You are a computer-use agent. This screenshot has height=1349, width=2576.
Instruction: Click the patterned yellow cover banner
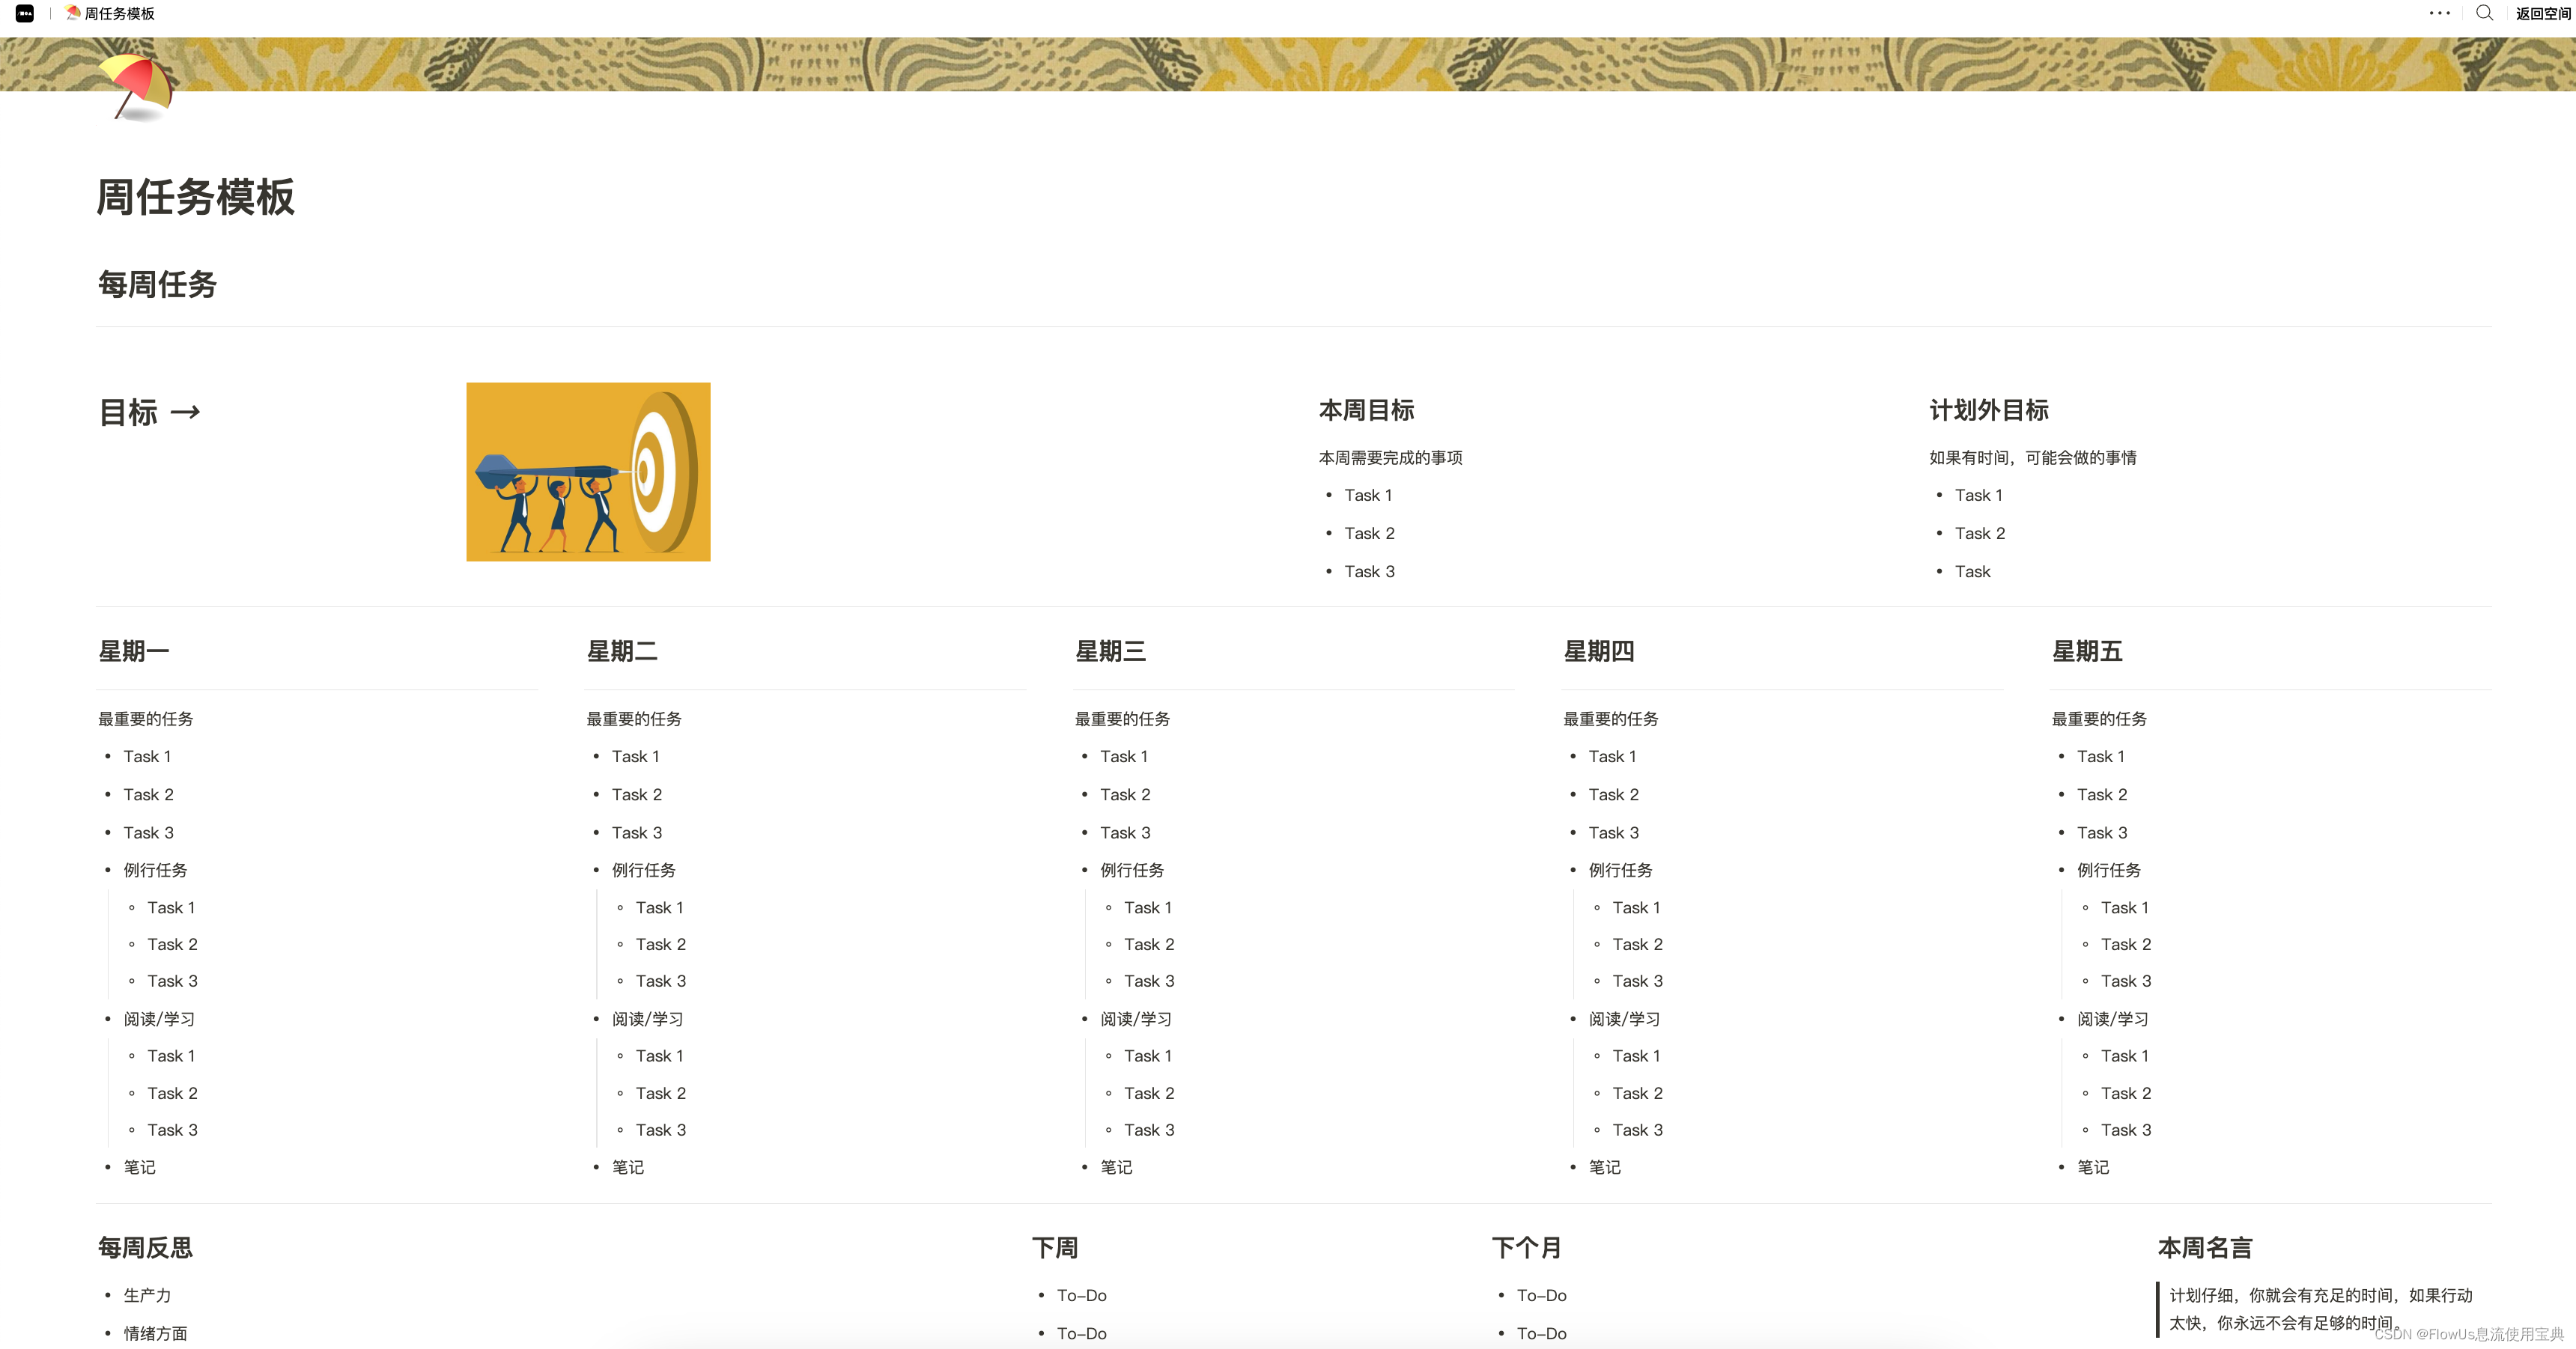(x=1300, y=64)
